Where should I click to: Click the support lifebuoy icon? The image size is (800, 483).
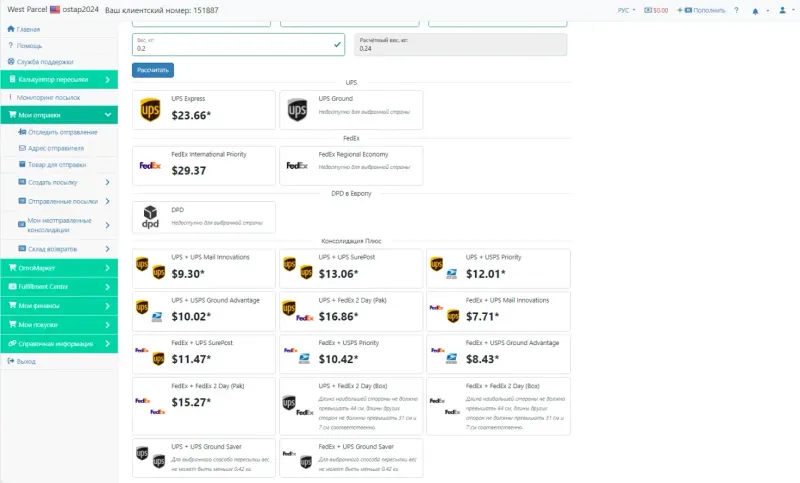click(x=11, y=61)
